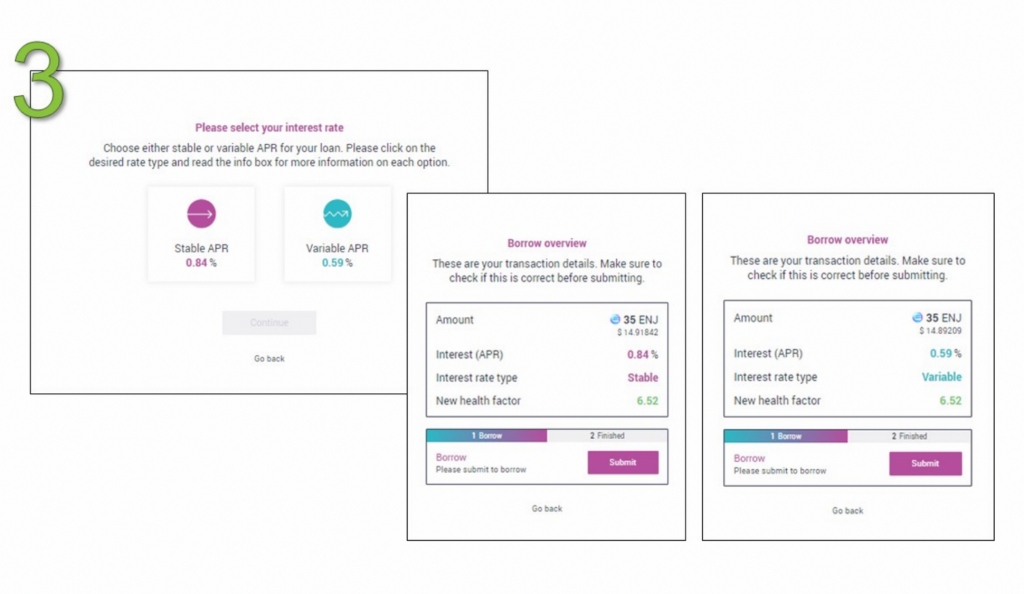1024x594 pixels.
Task: Open the '2 Finished' step in stable panel
Action: click(607, 435)
